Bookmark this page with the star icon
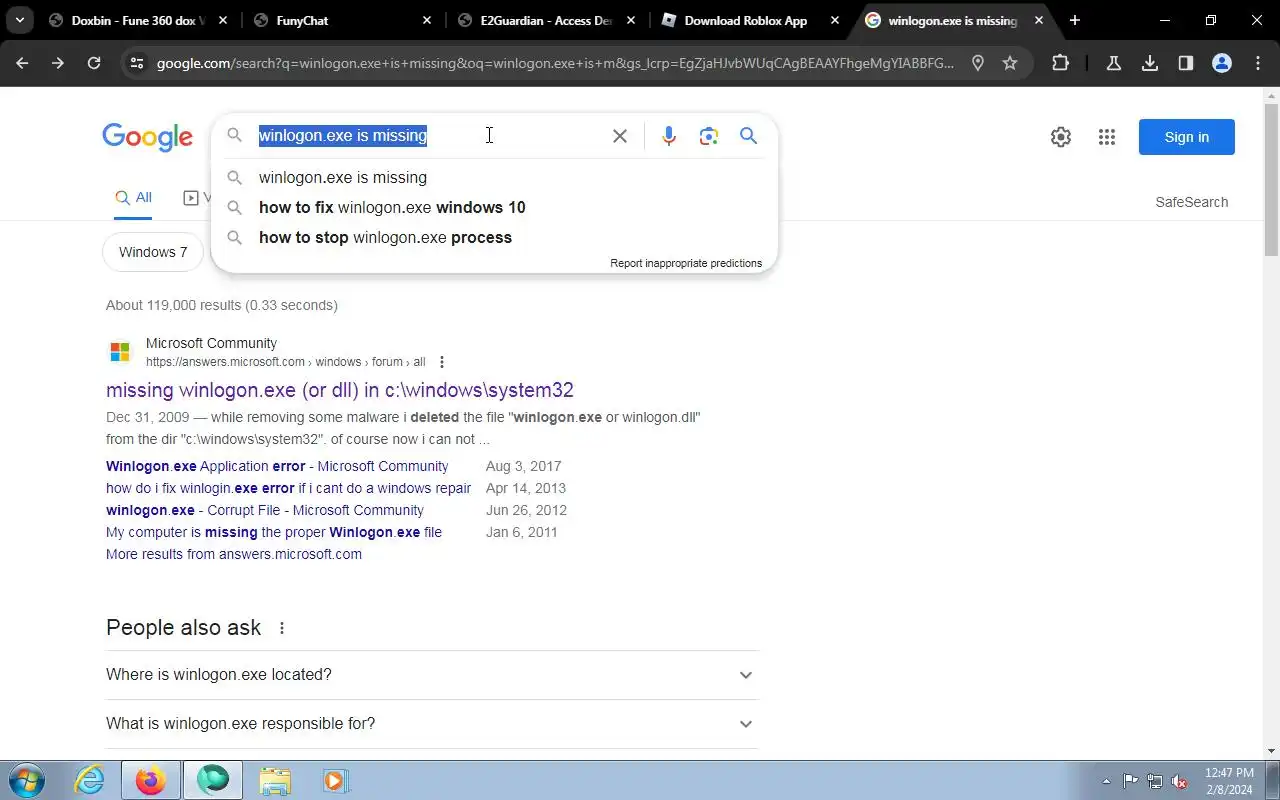1280x800 pixels. (1010, 63)
